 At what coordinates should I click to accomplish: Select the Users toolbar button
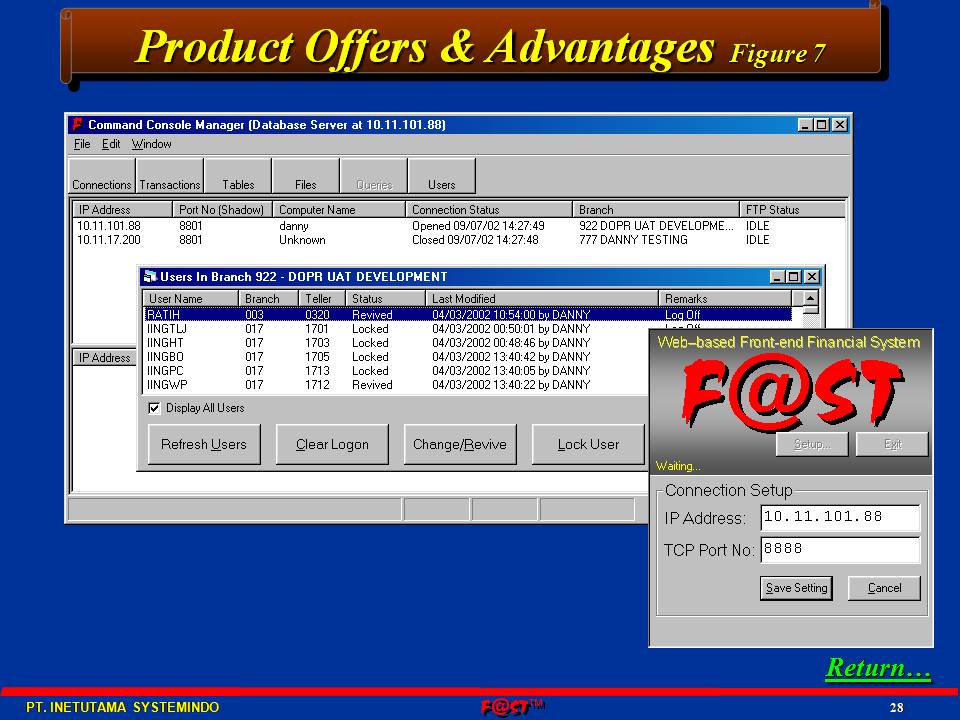(441, 177)
